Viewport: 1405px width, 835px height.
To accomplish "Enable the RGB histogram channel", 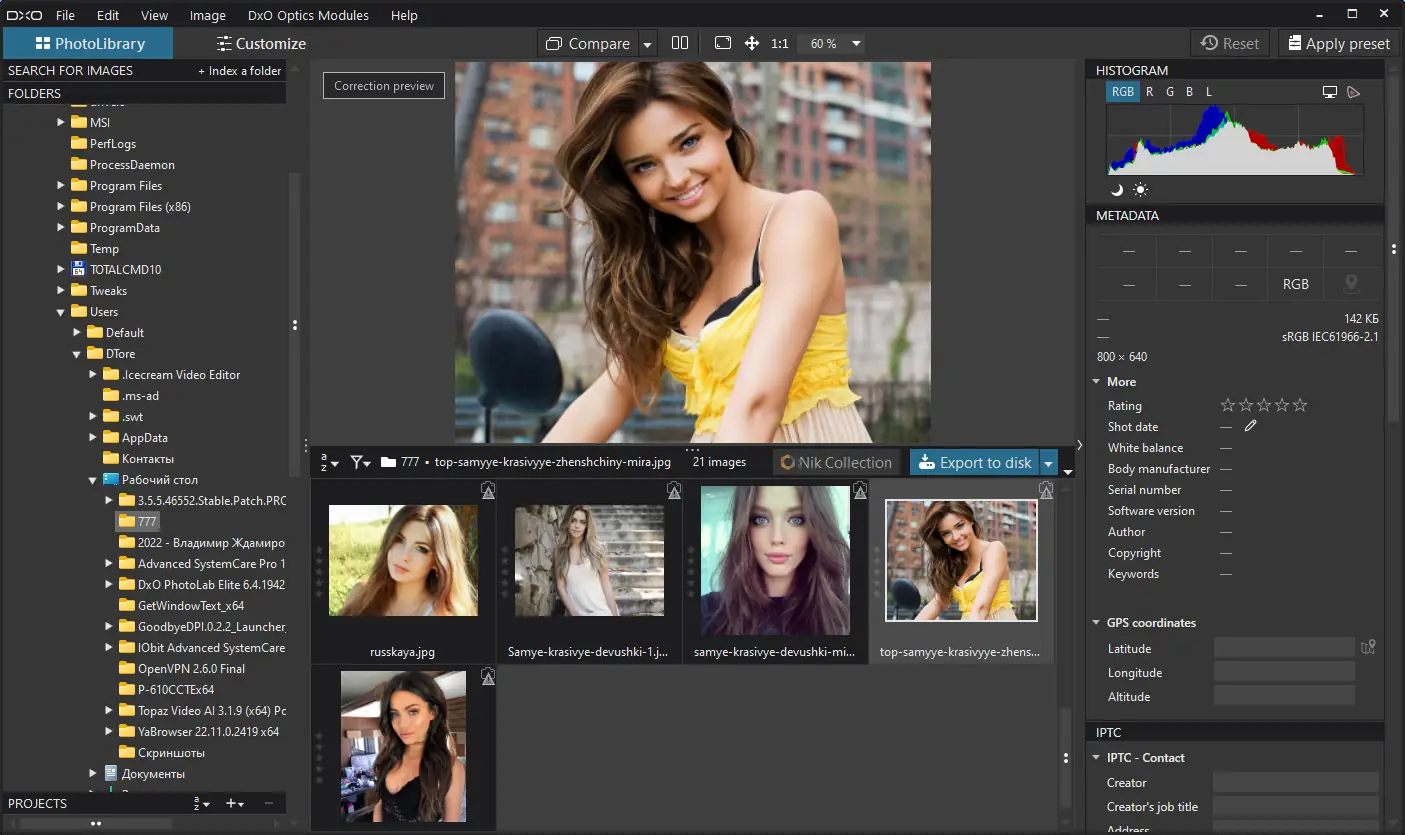I will pyautogui.click(x=1123, y=92).
